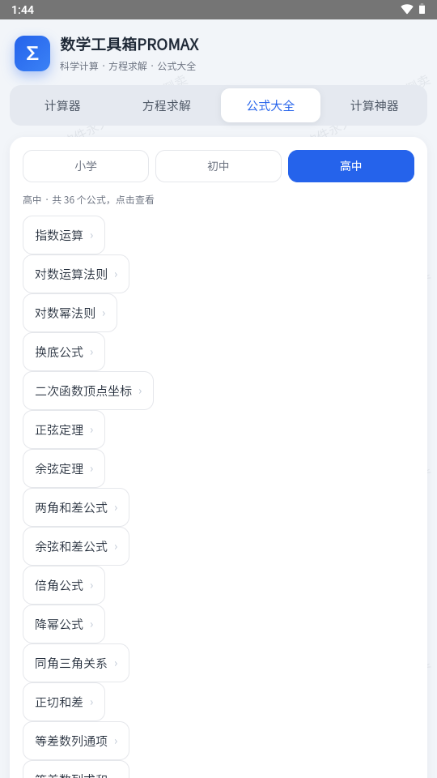
Task: Open the 倍角公式 entry
Action: 64,585
